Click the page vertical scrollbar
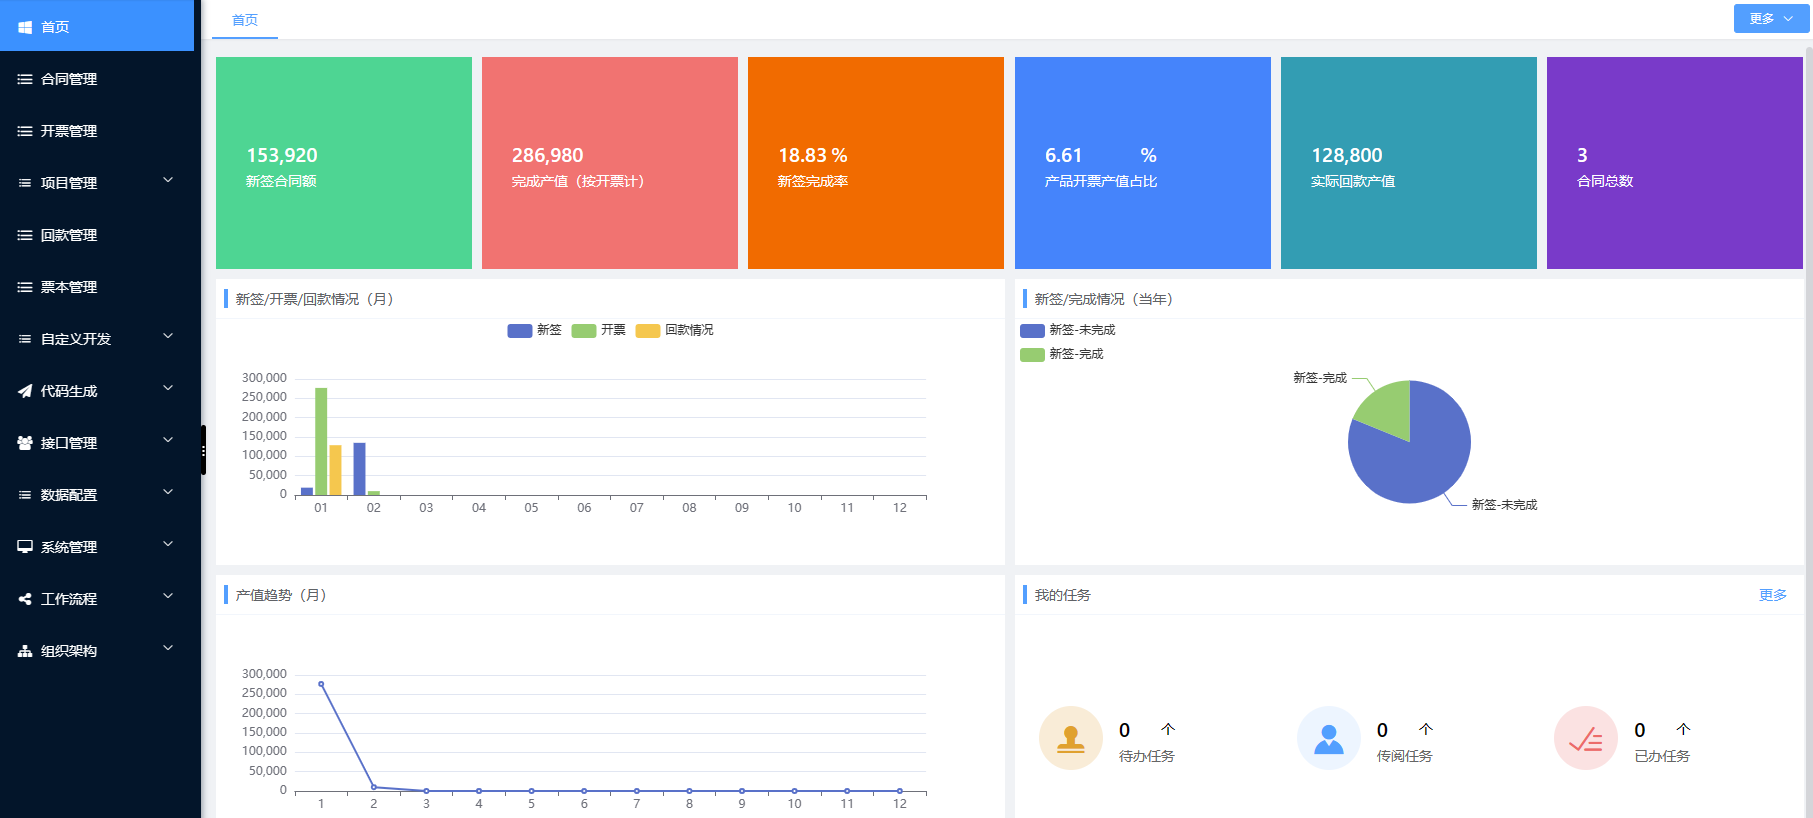 [x=1808, y=430]
